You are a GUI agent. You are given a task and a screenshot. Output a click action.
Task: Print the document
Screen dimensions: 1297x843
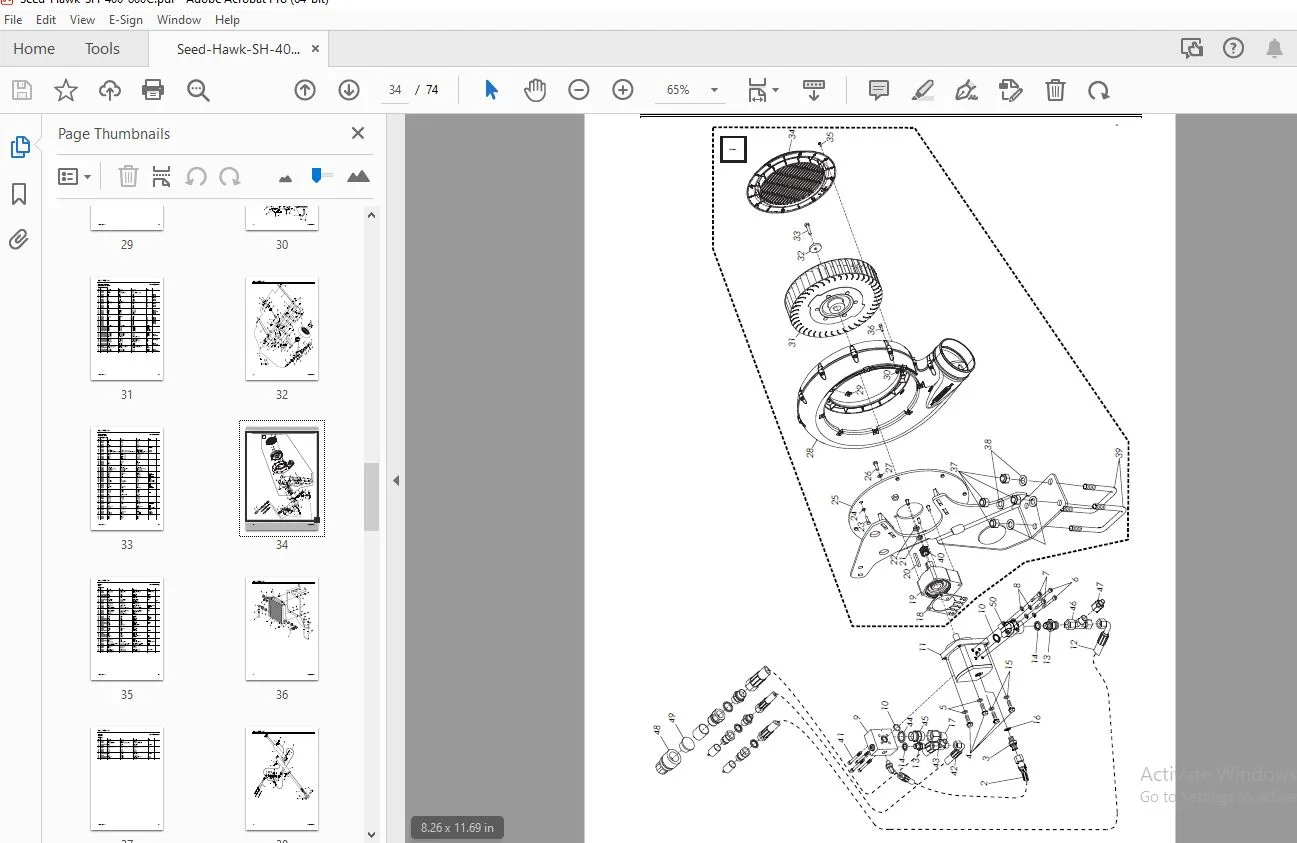point(153,91)
